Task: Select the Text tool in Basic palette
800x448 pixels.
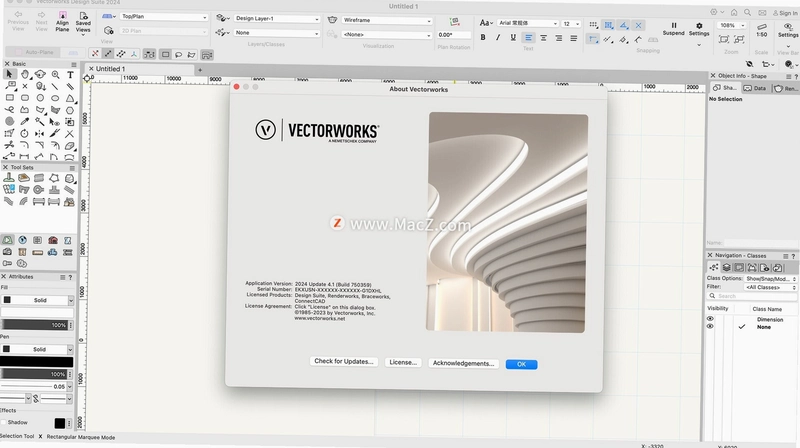Action: [70, 74]
